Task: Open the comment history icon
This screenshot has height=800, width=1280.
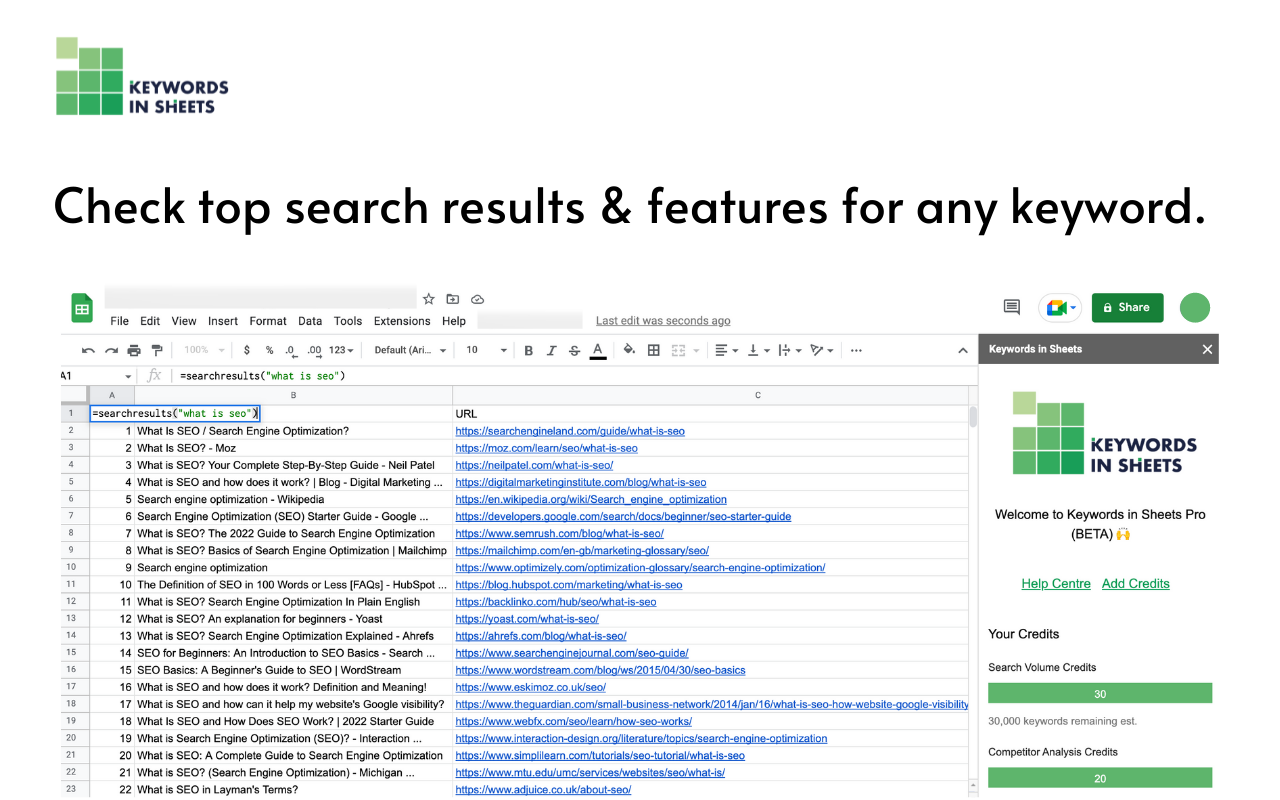Action: pos(1012,308)
